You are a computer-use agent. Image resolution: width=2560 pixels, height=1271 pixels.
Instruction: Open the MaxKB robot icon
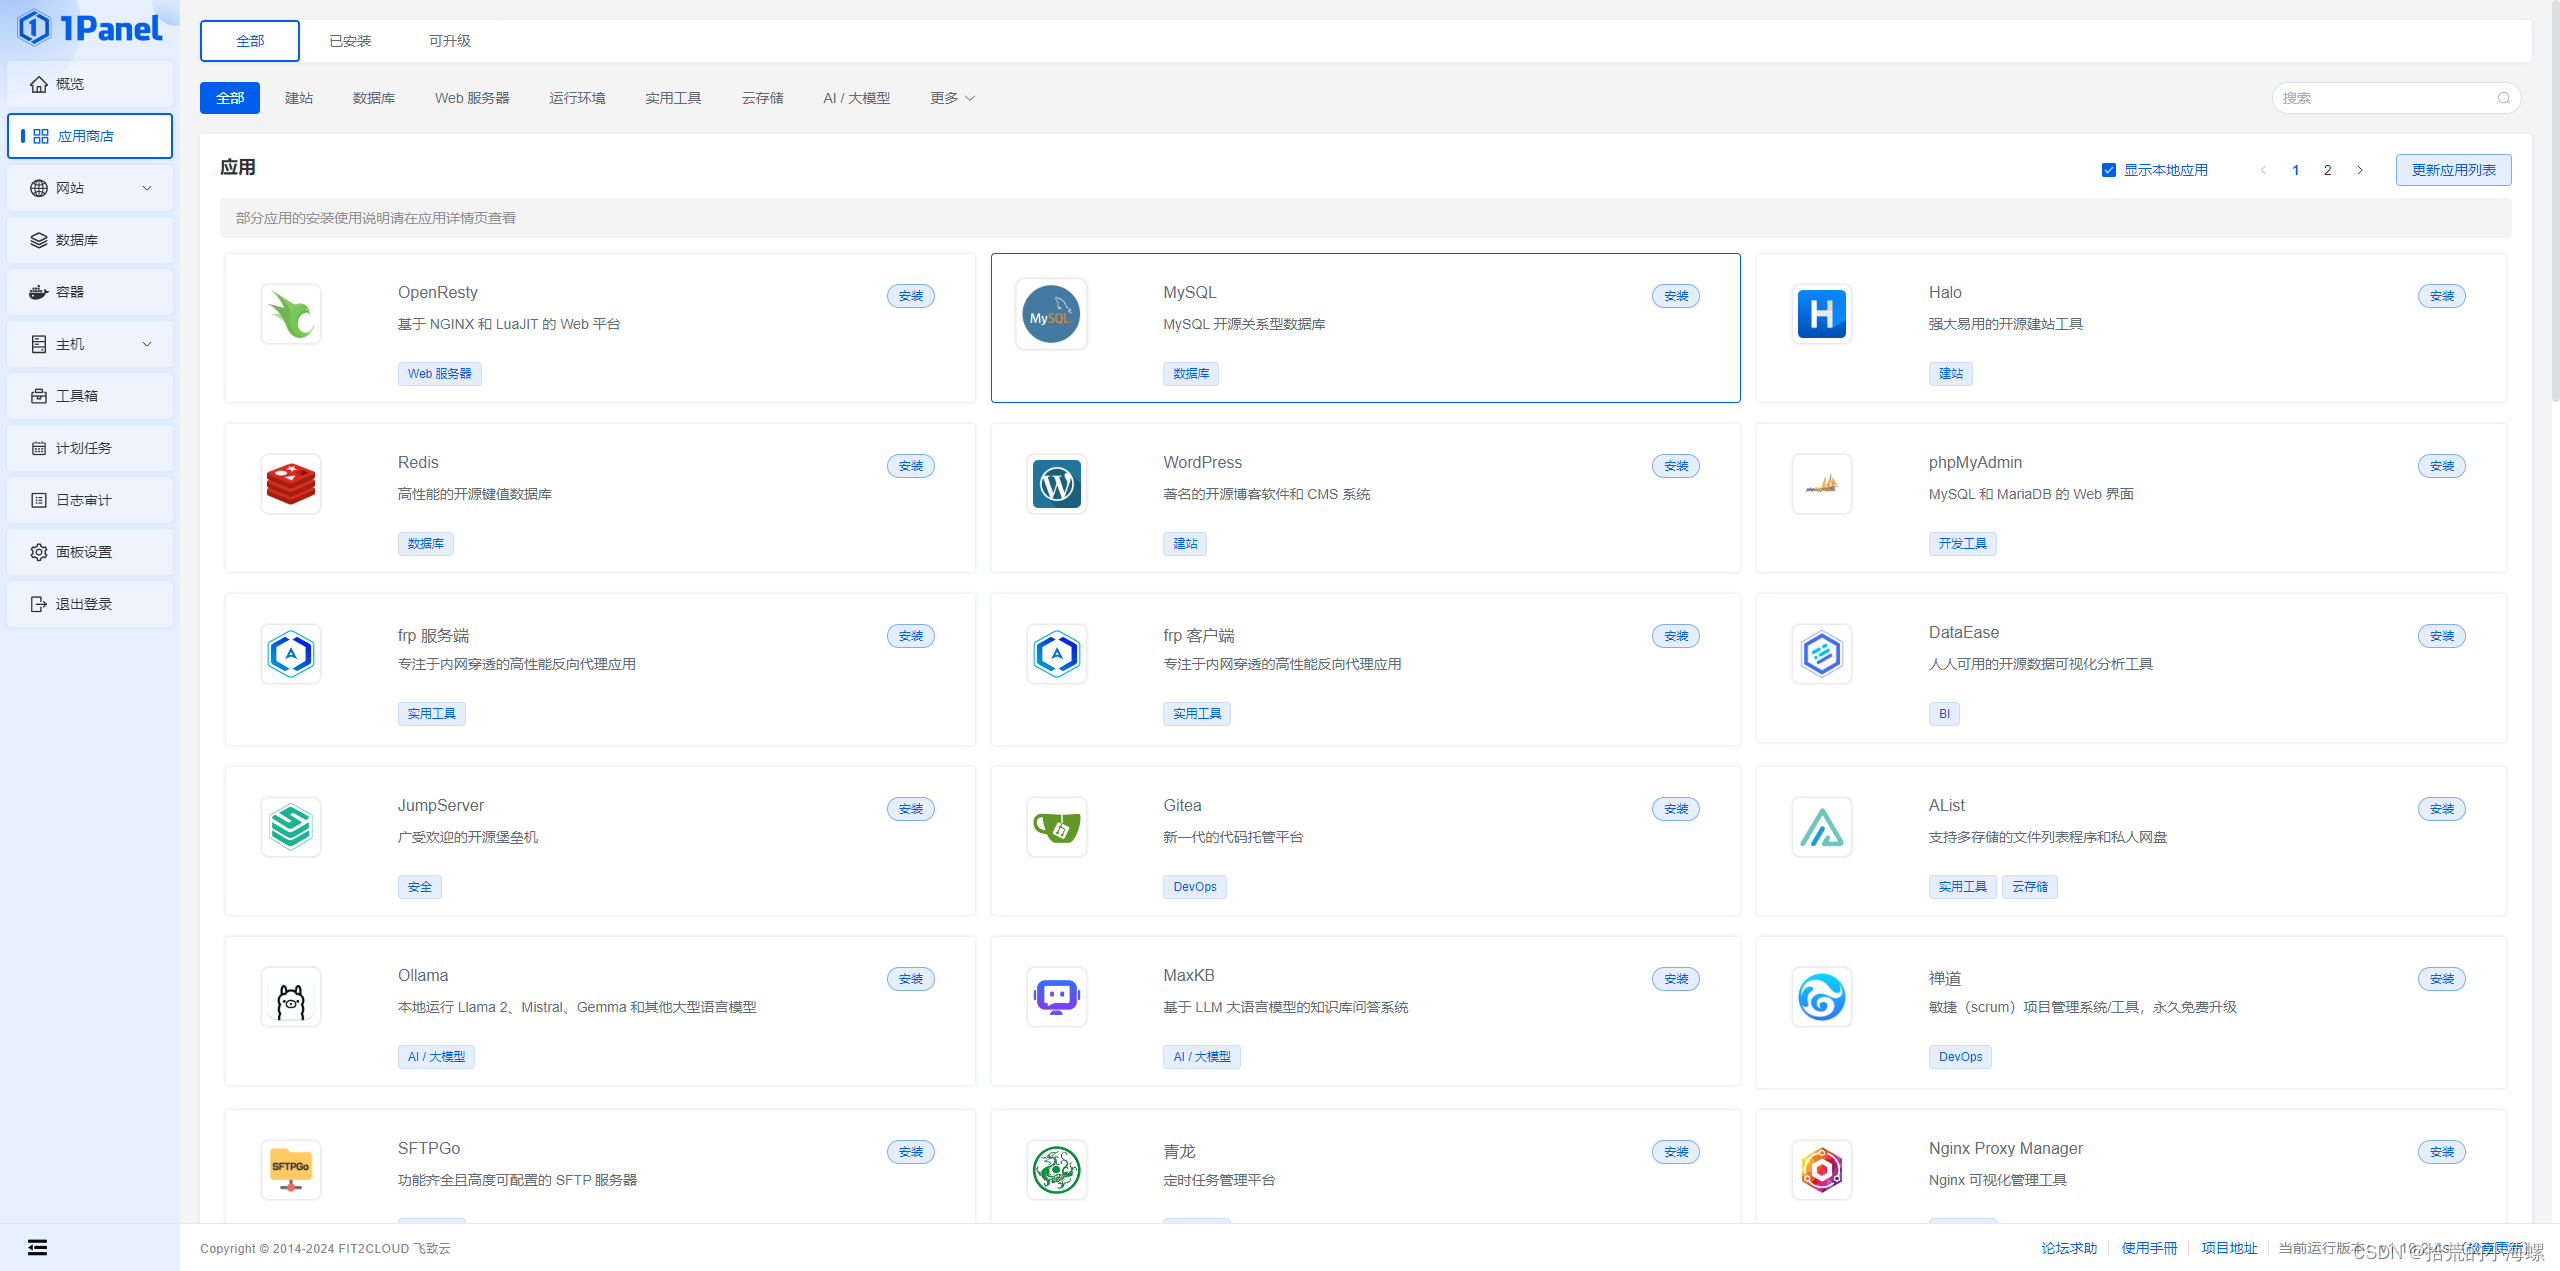coord(1057,997)
